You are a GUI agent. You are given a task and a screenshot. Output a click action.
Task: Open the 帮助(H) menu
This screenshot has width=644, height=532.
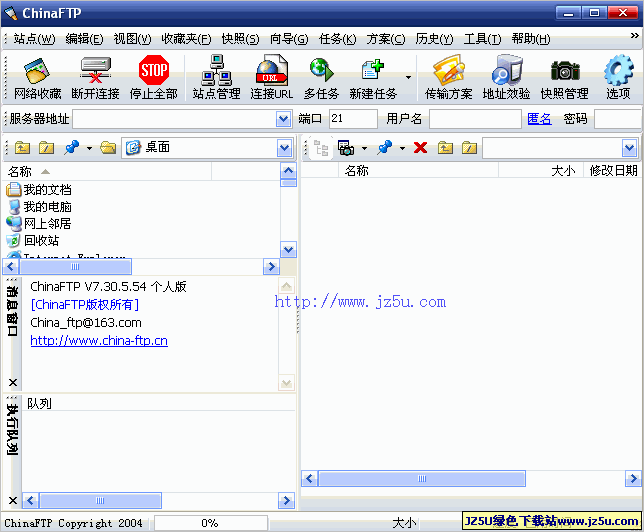point(531,39)
